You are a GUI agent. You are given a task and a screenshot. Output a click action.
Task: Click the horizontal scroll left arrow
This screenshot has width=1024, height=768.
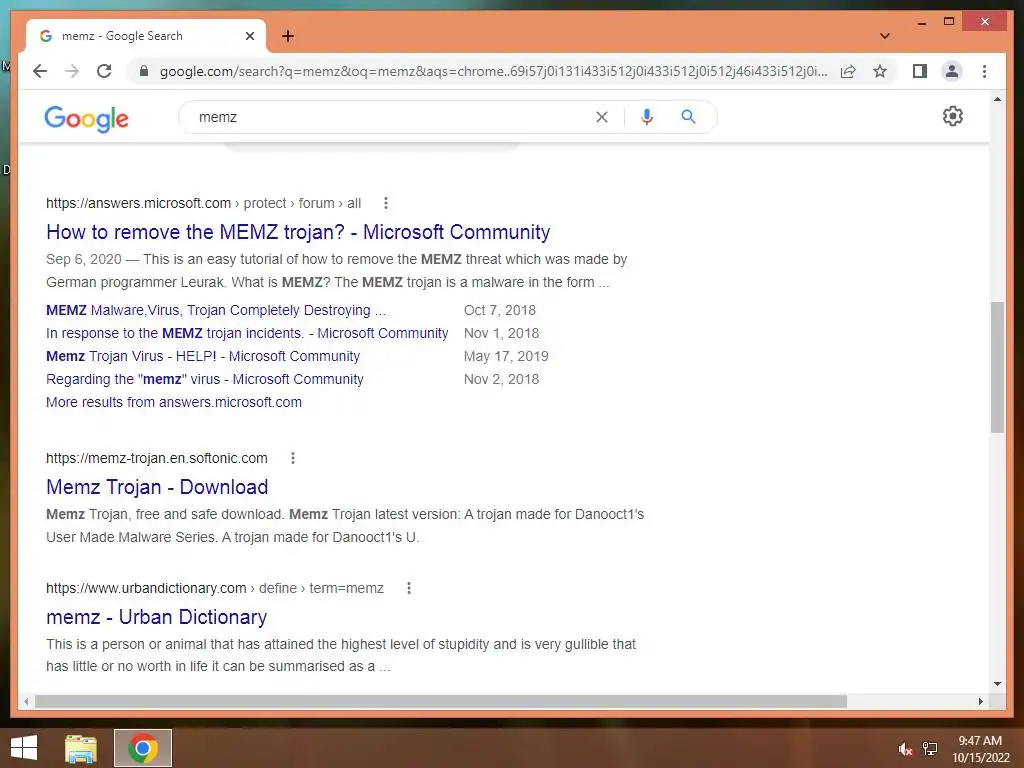(25, 701)
